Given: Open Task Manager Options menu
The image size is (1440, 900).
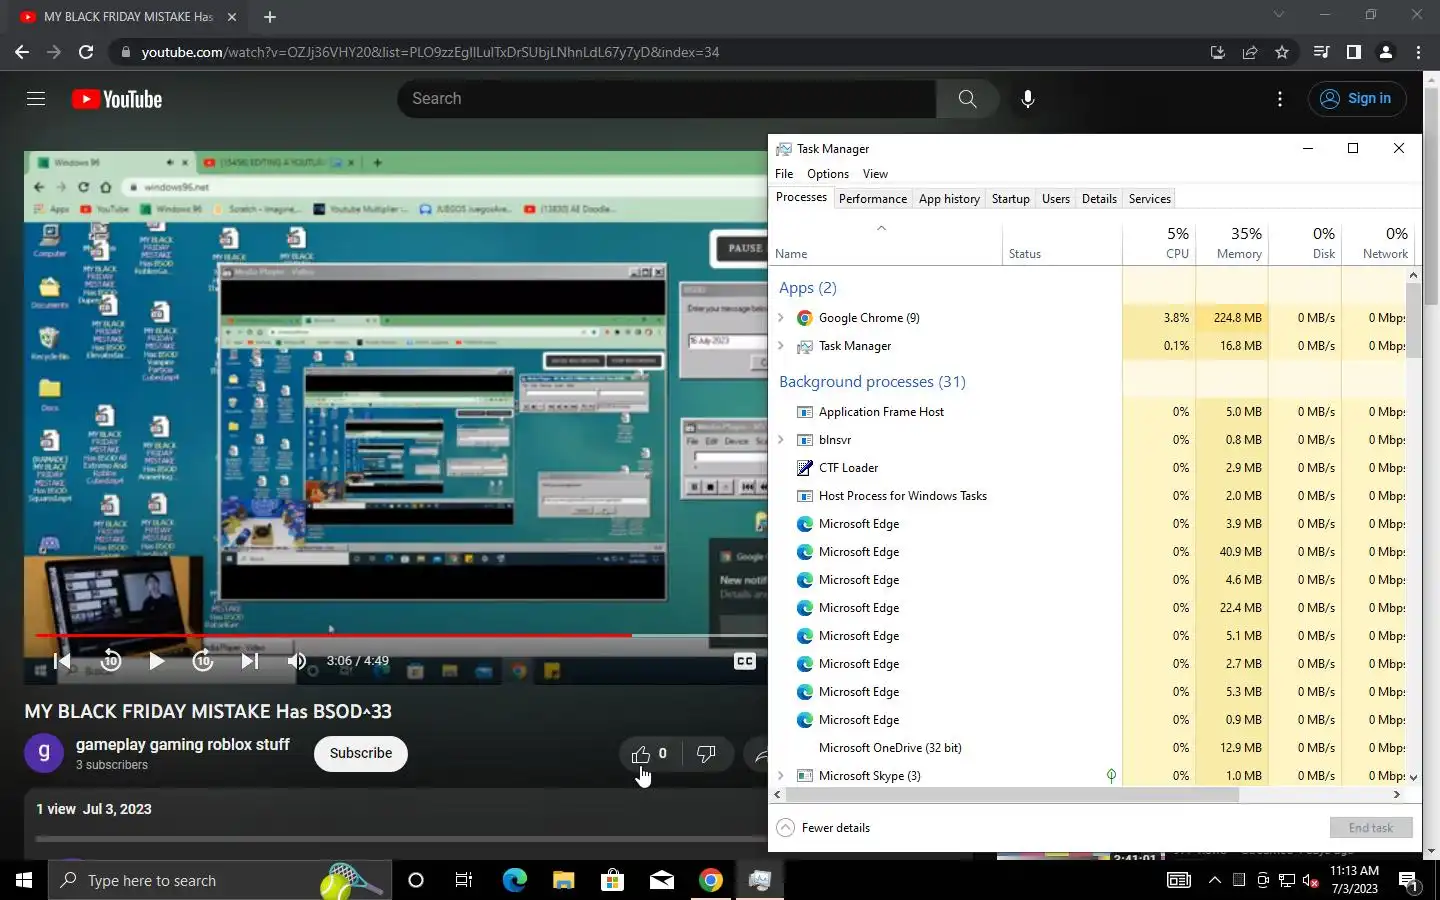Looking at the screenshot, I should tap(828, 174).
